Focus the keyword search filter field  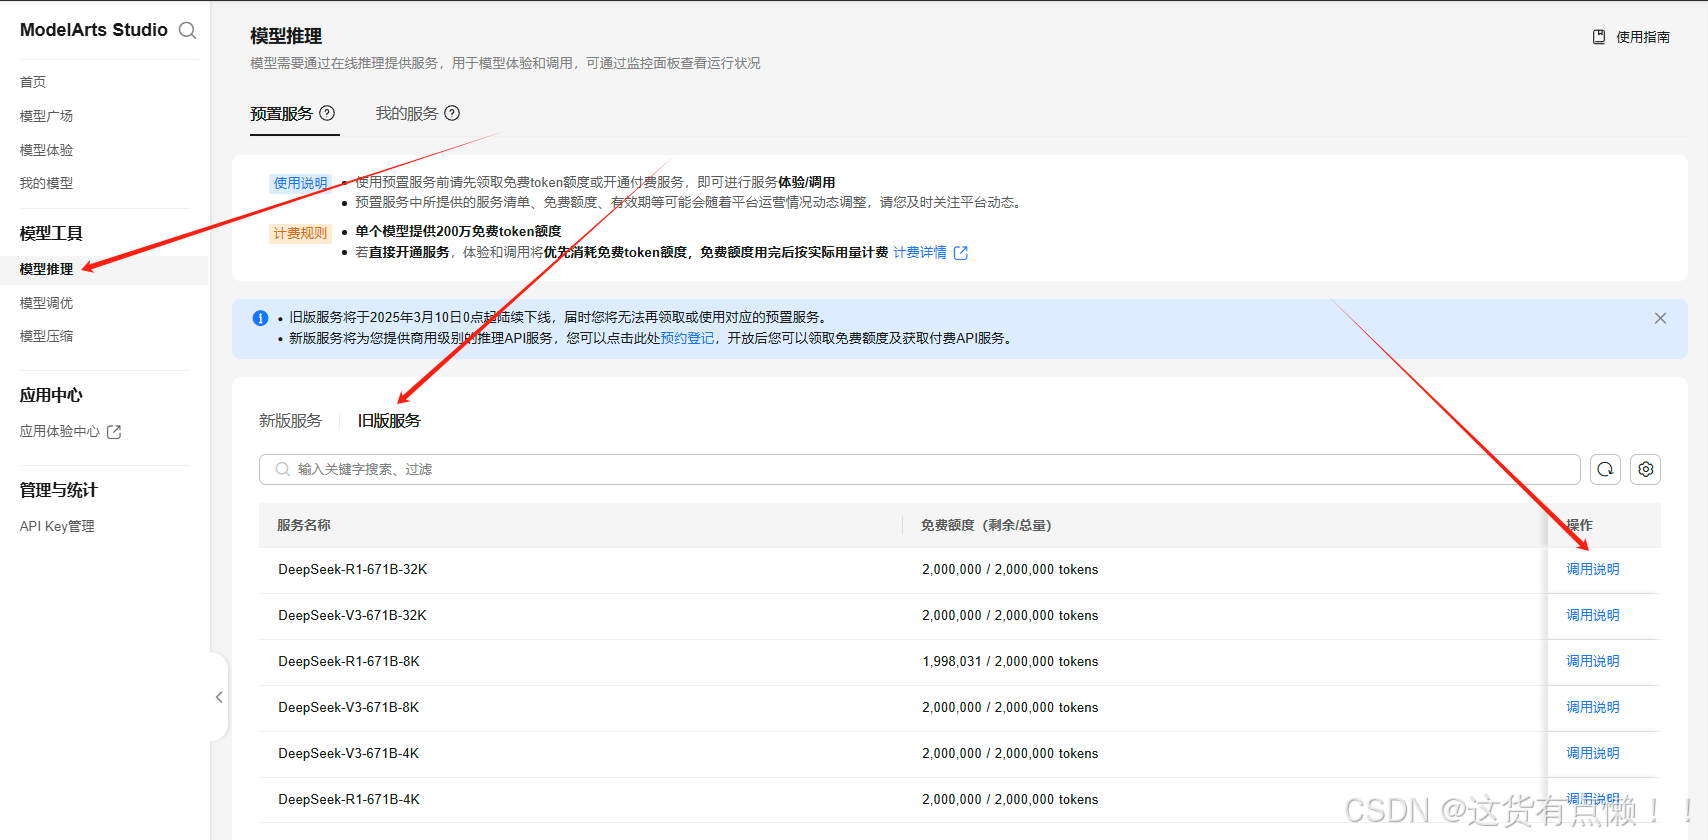[x=920, y=469]
